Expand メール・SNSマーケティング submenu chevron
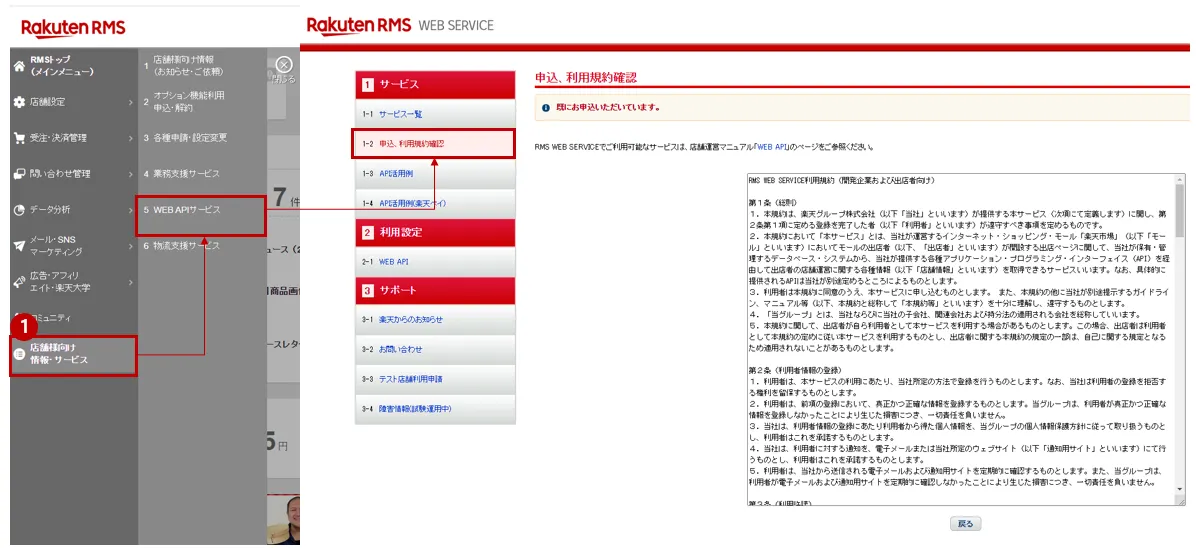This screenshot has height=548, width=1196. 130,246
